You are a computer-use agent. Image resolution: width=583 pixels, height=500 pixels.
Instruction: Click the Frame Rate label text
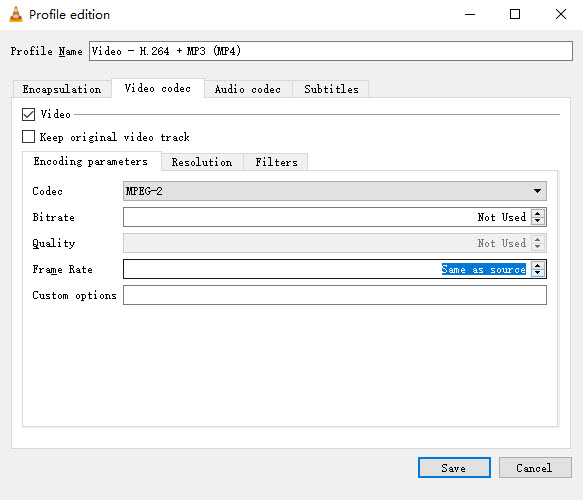(x=62, y=269)
